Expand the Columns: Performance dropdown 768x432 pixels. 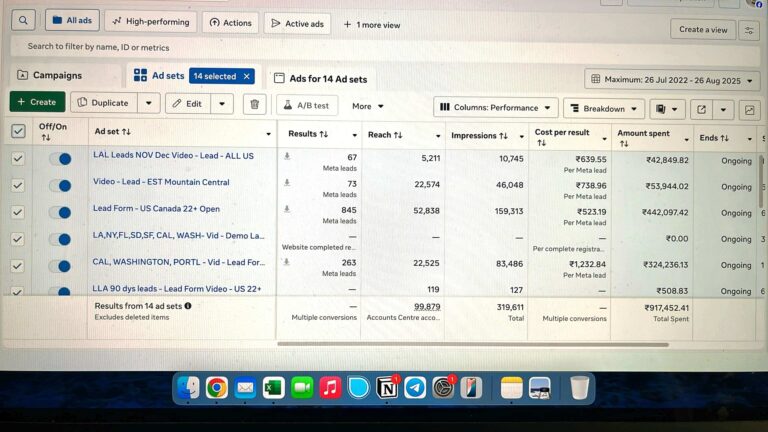[x=495, y=107]
